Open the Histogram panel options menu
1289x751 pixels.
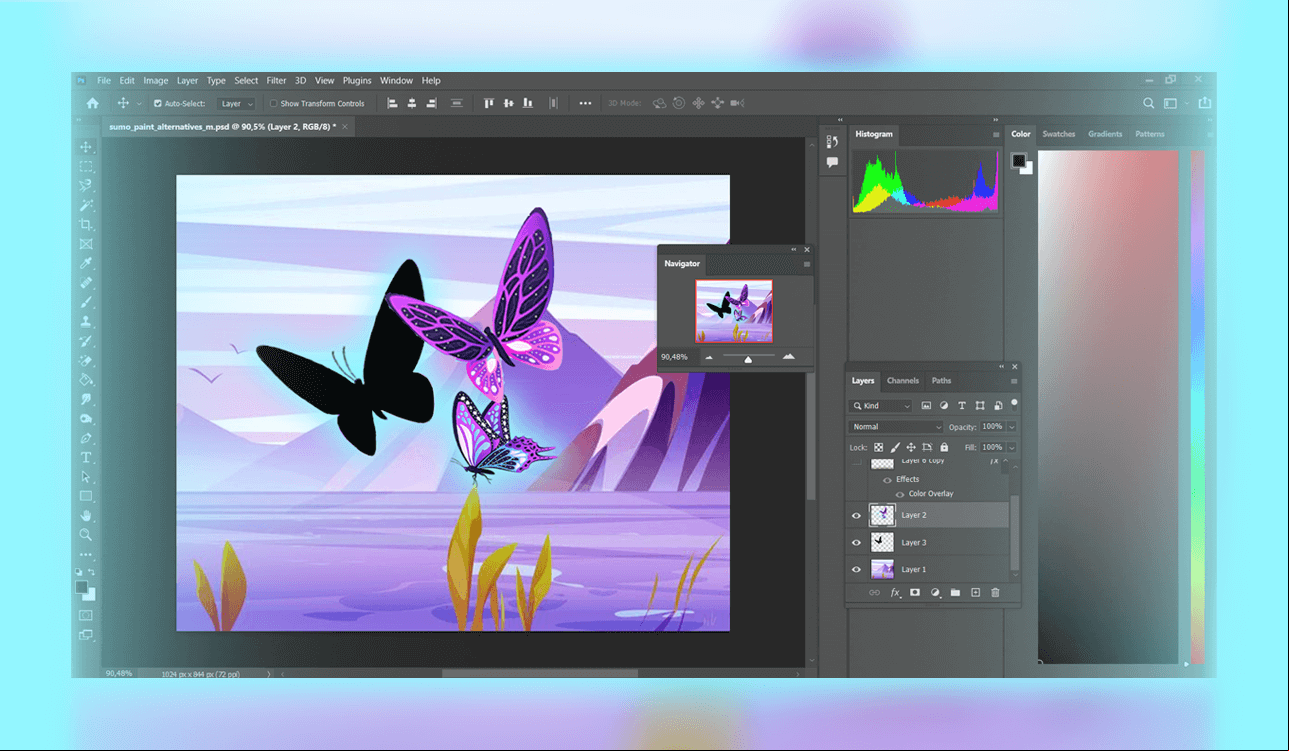click(x=996, y=134)
